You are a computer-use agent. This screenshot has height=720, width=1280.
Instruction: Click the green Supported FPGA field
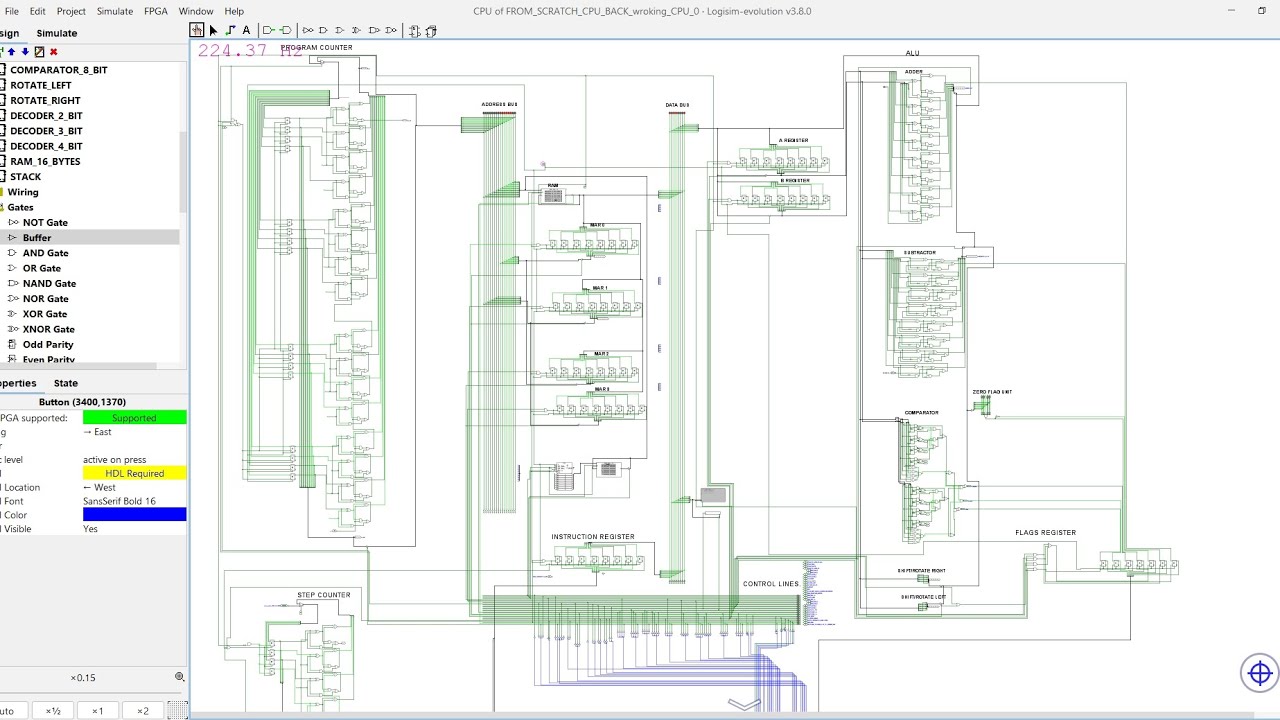[134, 418]
